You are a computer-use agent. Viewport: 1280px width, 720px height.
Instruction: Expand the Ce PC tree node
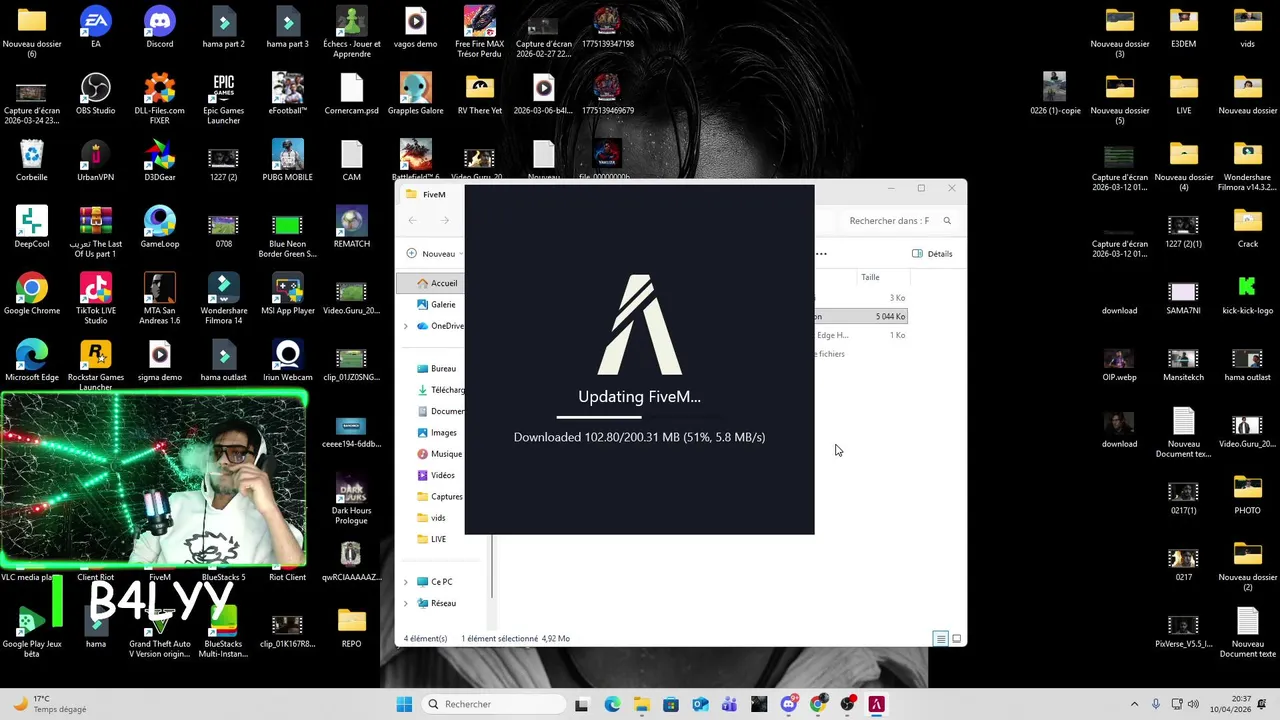(x=406, y=582)
